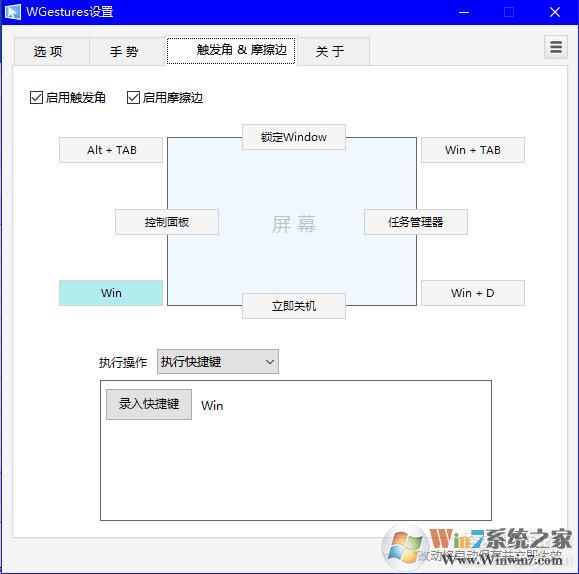Screen dimensions: 579x574
Task: Click the 立即关机 bottom edge button
Action: 294,306
